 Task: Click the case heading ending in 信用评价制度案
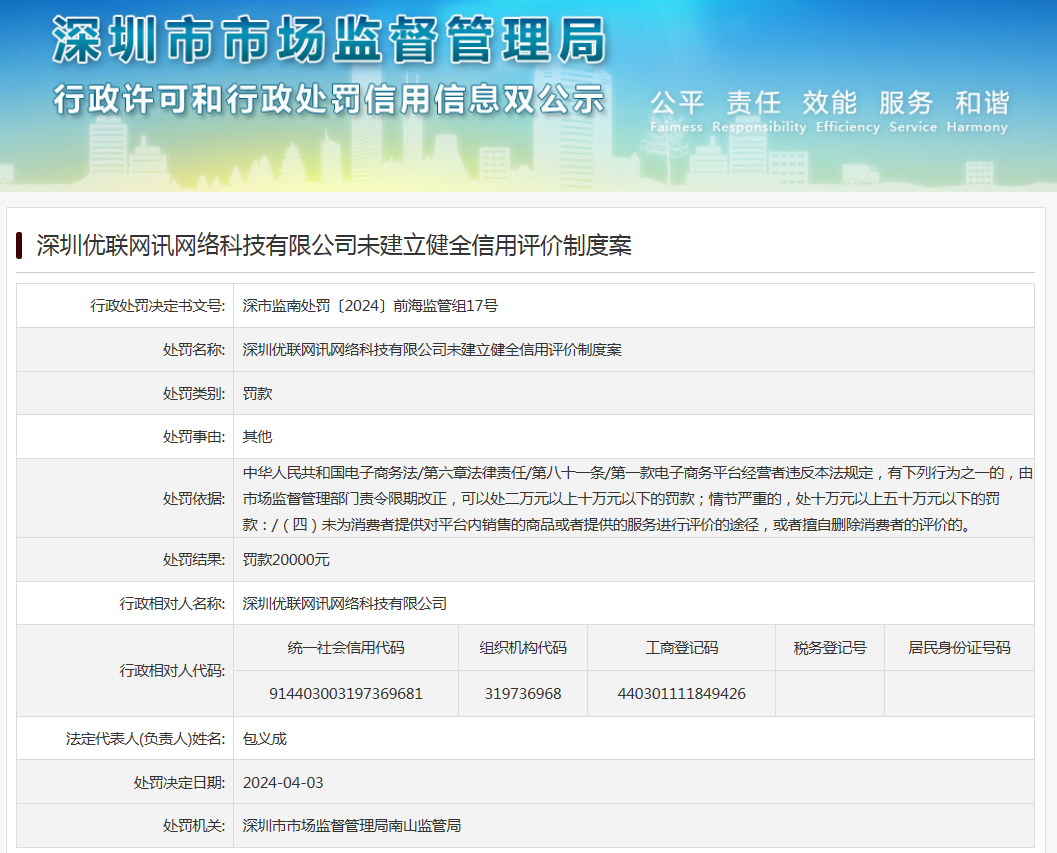pyautogui.click(x=334, y=245)
